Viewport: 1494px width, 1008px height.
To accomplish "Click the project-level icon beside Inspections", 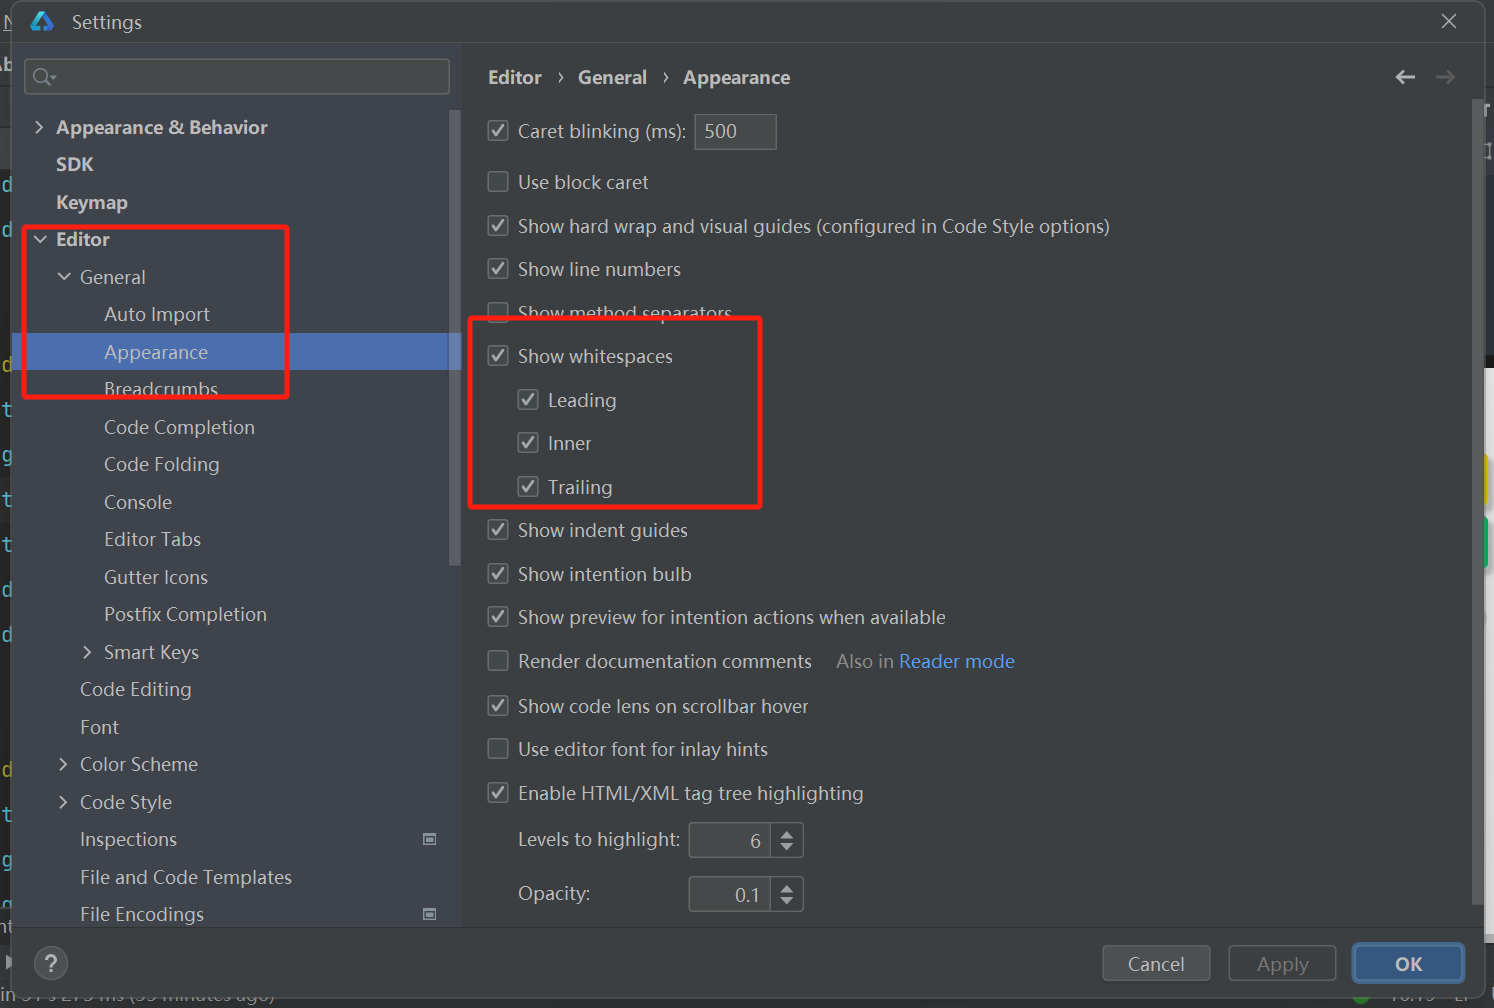I will [430, 839].
